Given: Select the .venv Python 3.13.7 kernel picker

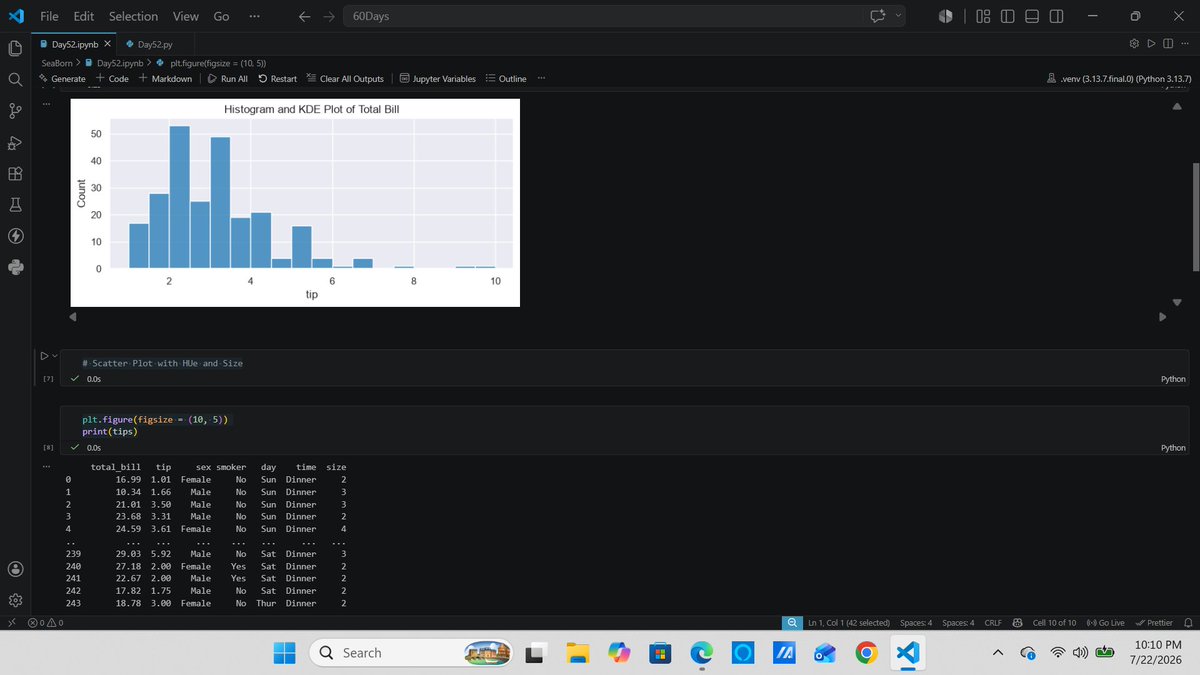Looking at the screenshot, I should (x=1118, y=78).
